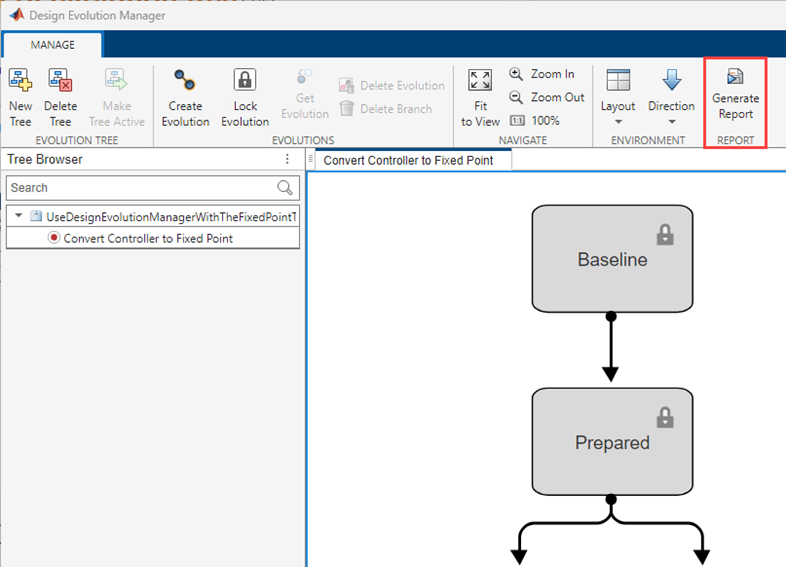Click the Zoom Out label

pos(557,97)
